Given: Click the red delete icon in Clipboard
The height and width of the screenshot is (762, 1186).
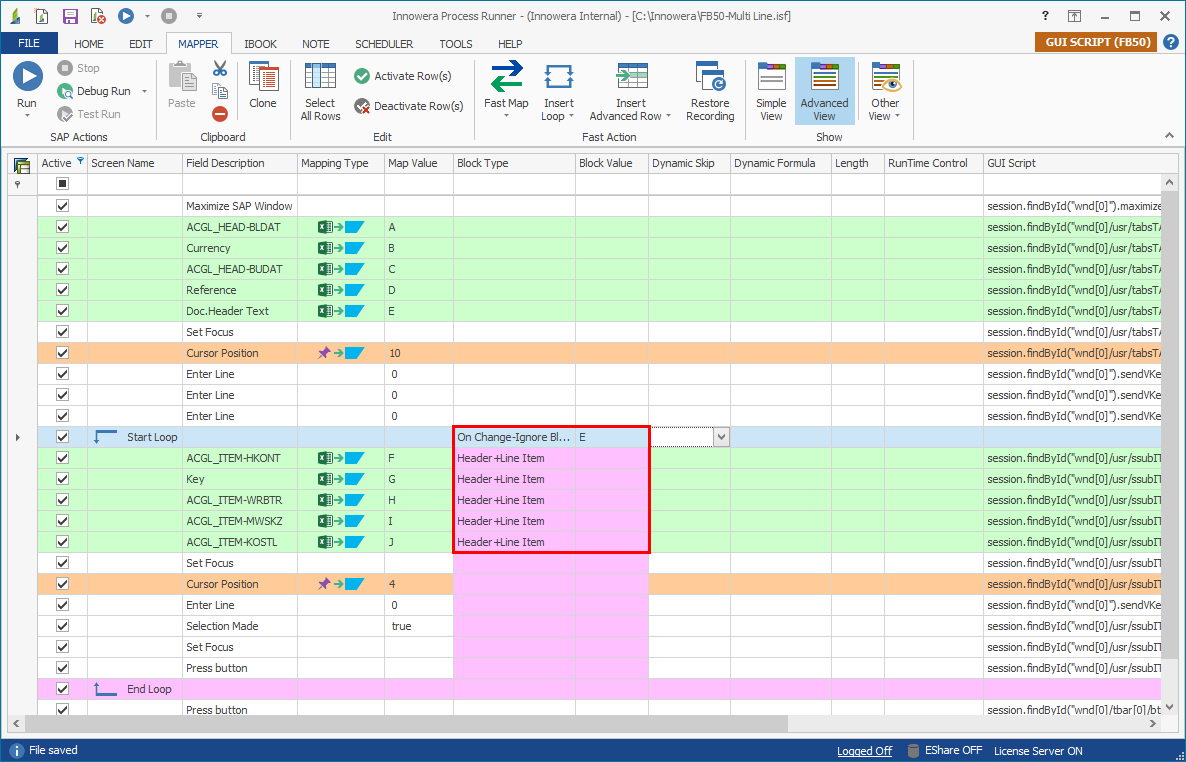Looking at the screenshot, I should pos(220,114).
